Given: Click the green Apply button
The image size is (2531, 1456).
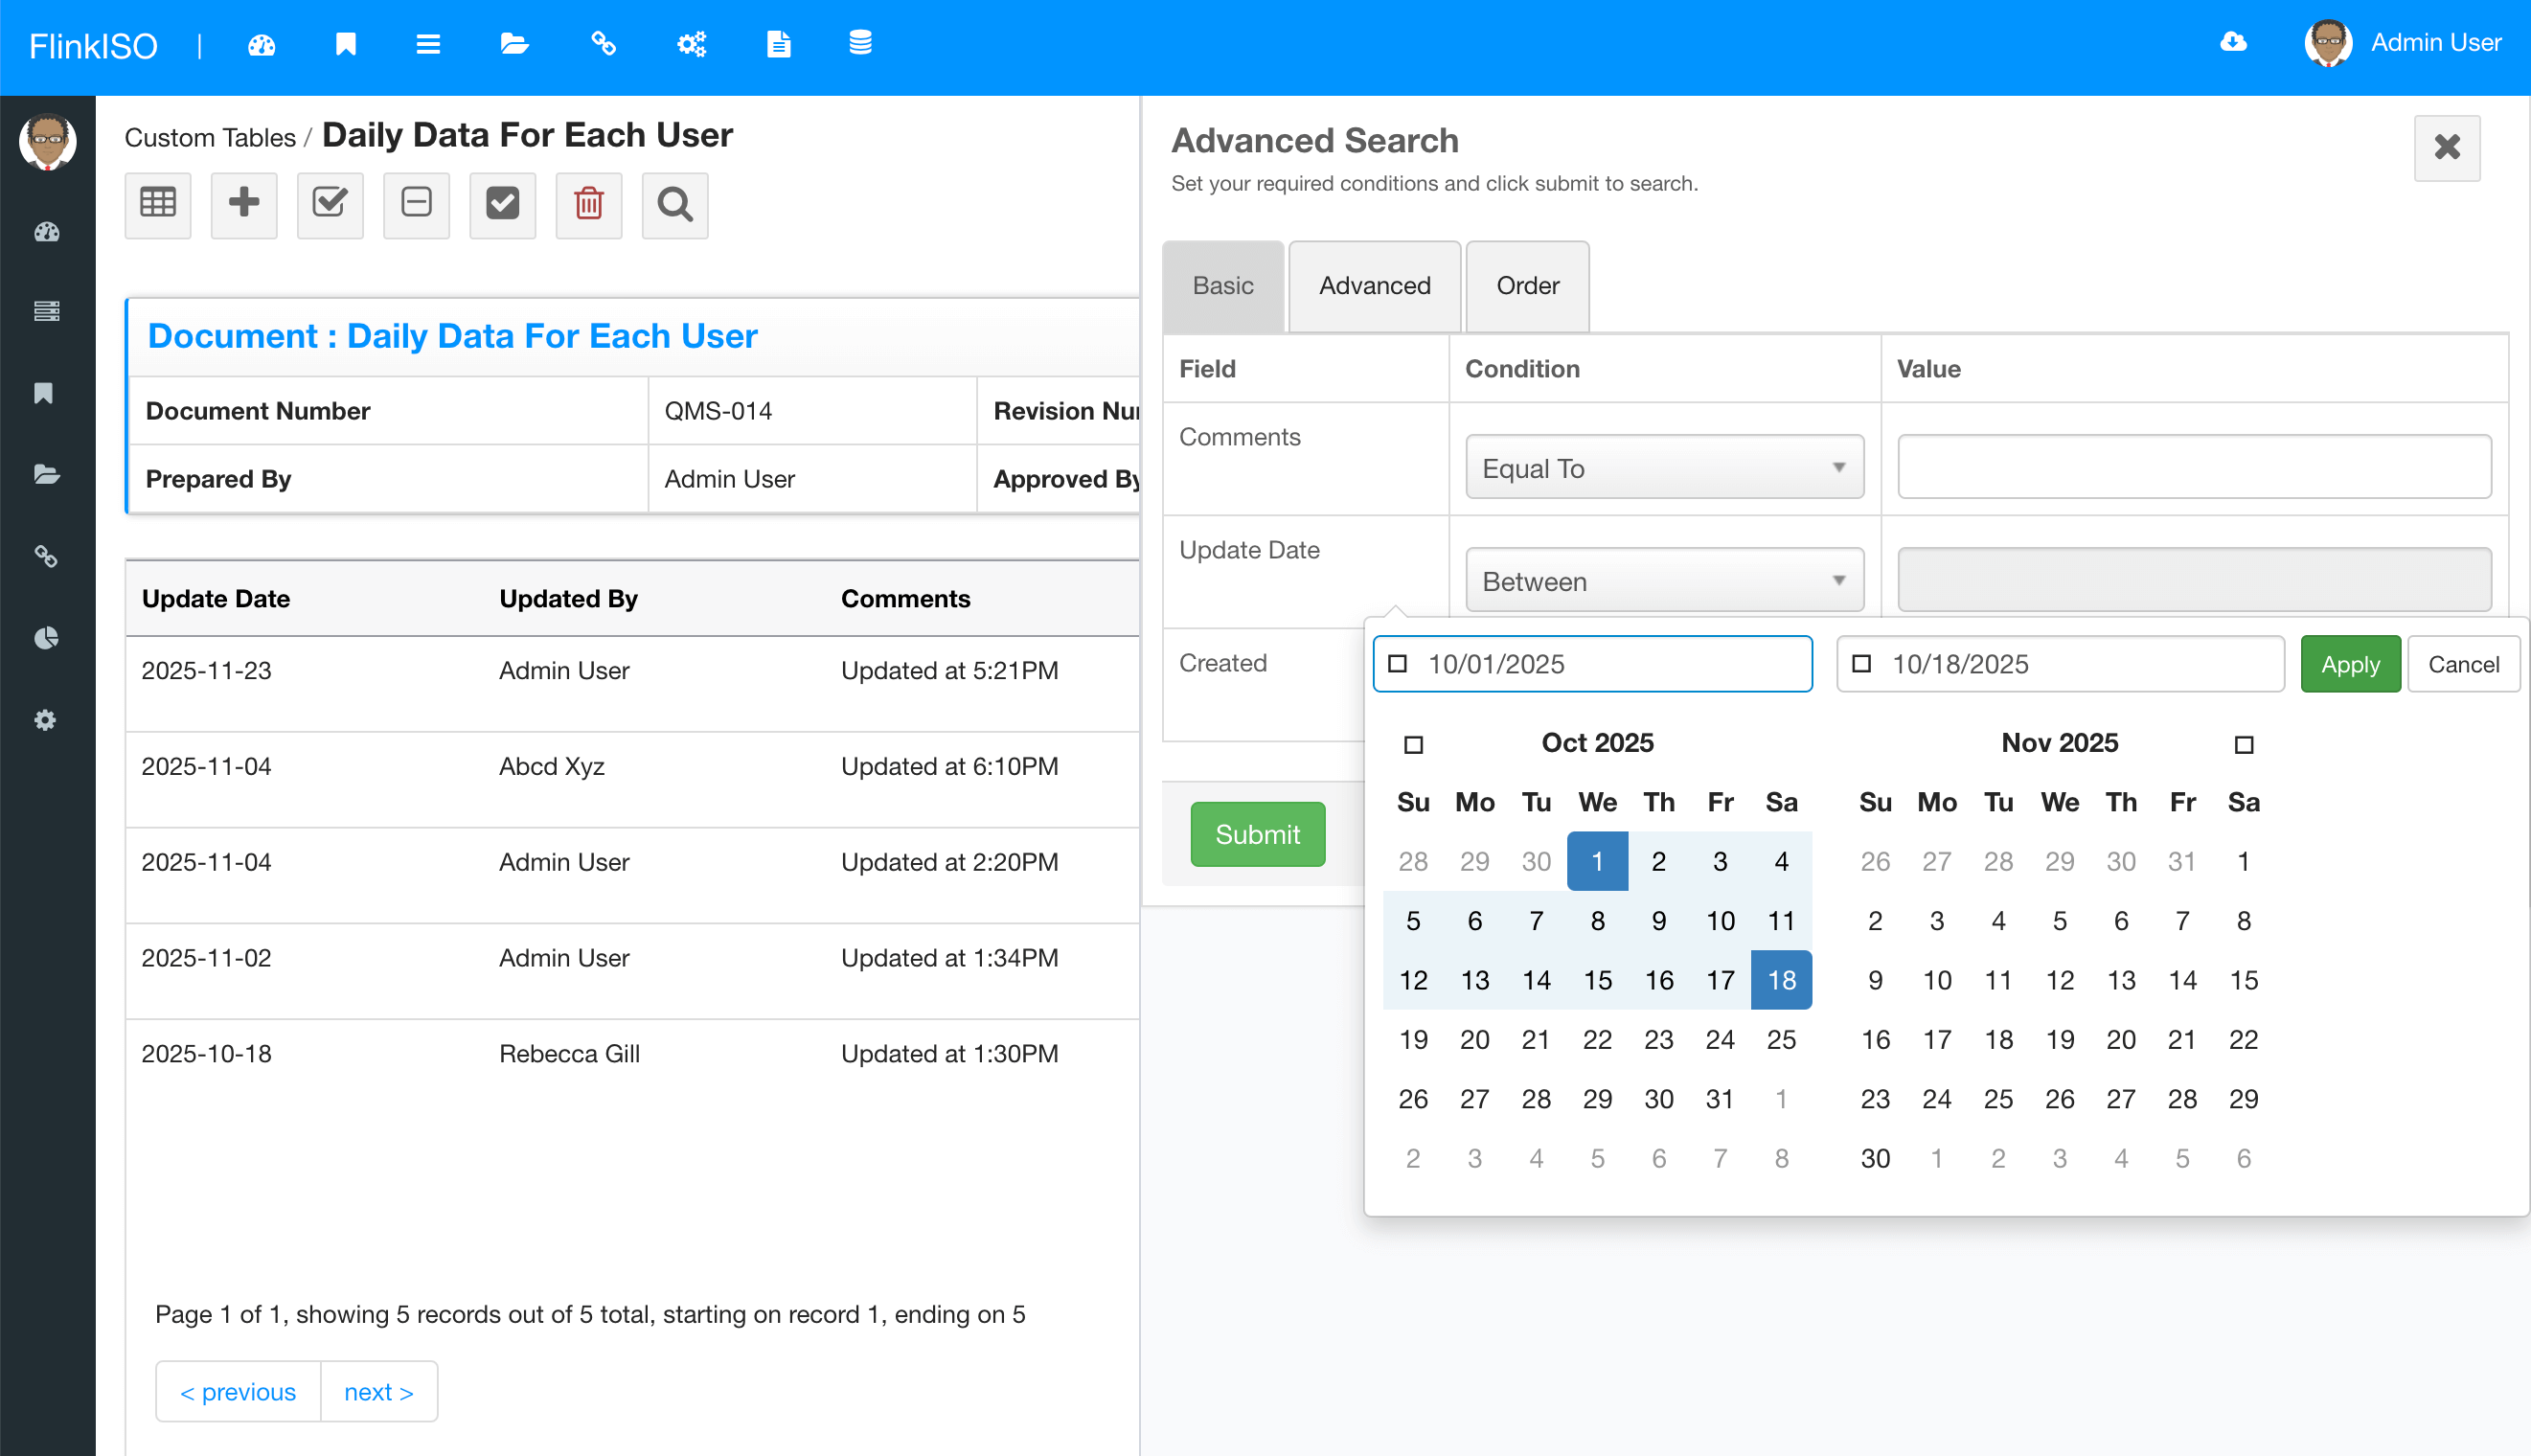Looking at the screenshot, I should 2349,664.
